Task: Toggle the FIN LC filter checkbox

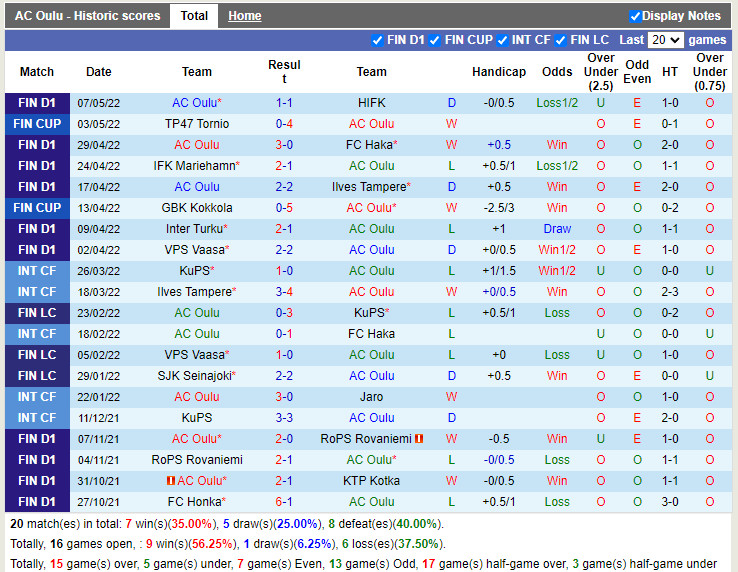Action: click(x=561, y=40)
